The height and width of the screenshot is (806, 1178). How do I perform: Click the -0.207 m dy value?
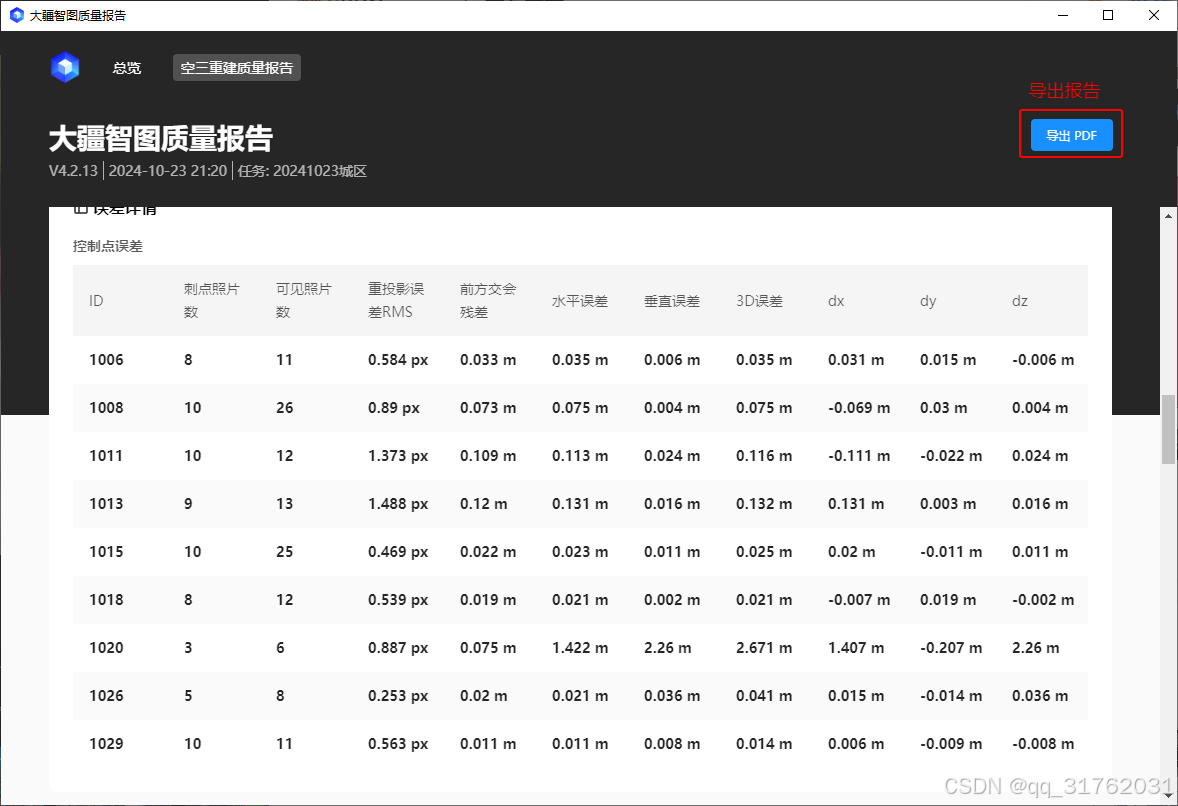(951, 648)
